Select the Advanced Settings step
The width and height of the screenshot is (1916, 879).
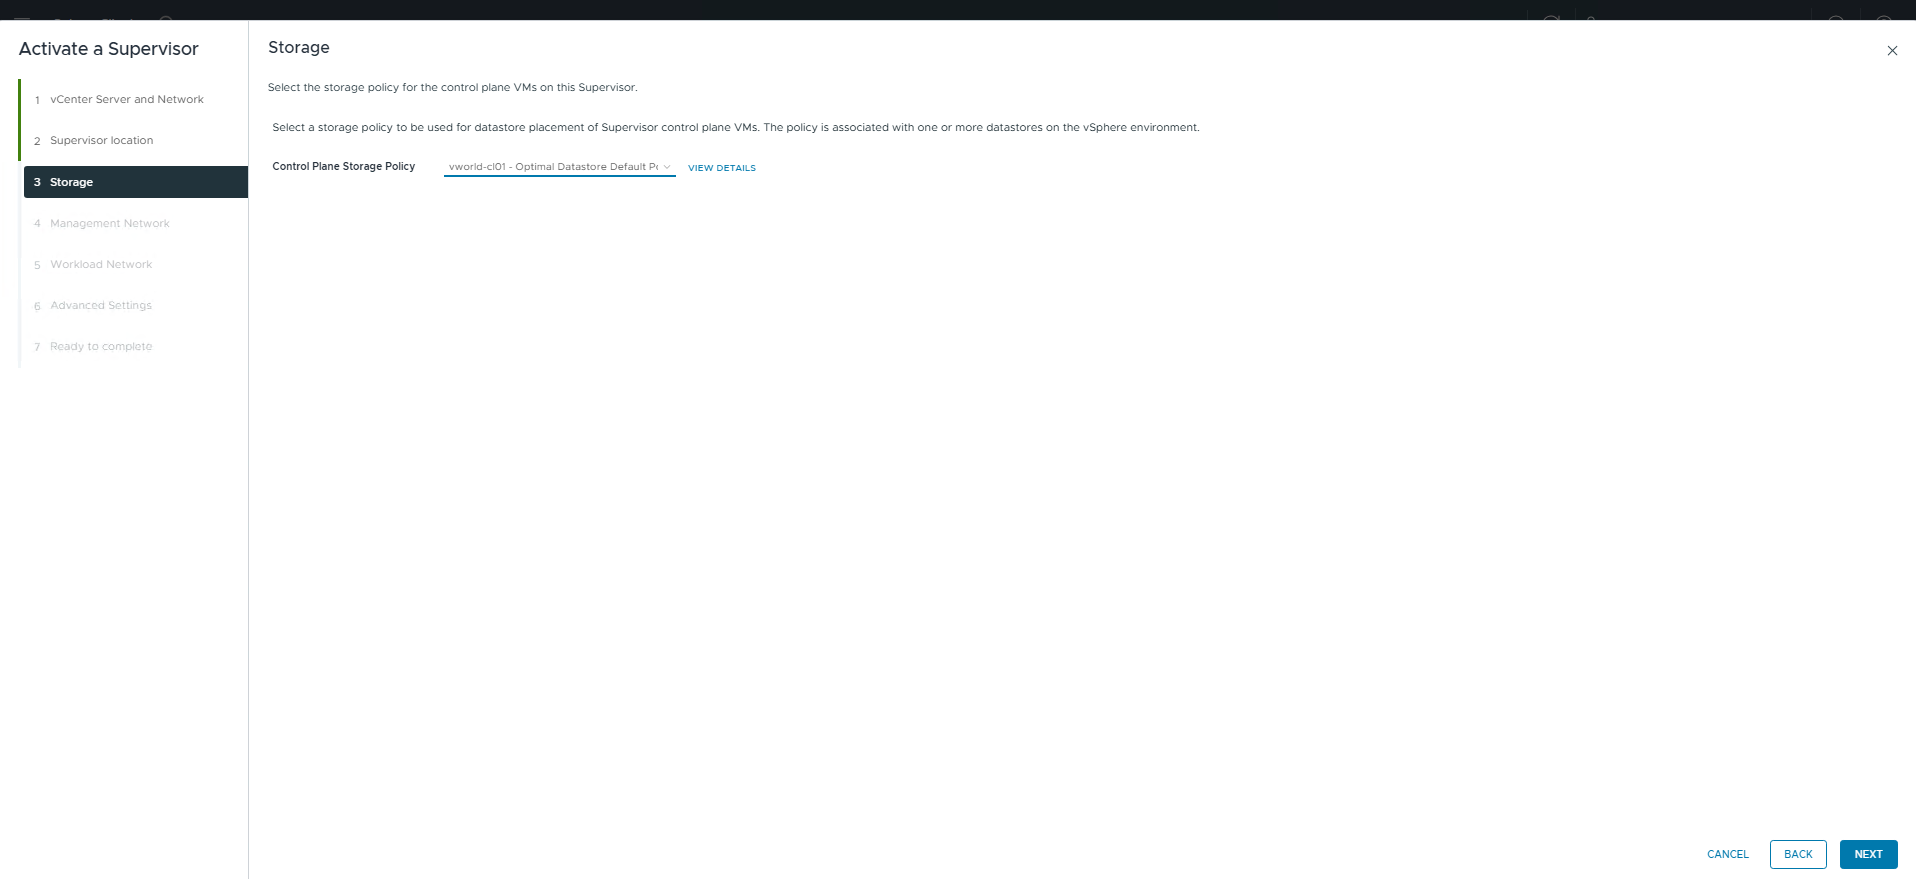click(101, 306)
